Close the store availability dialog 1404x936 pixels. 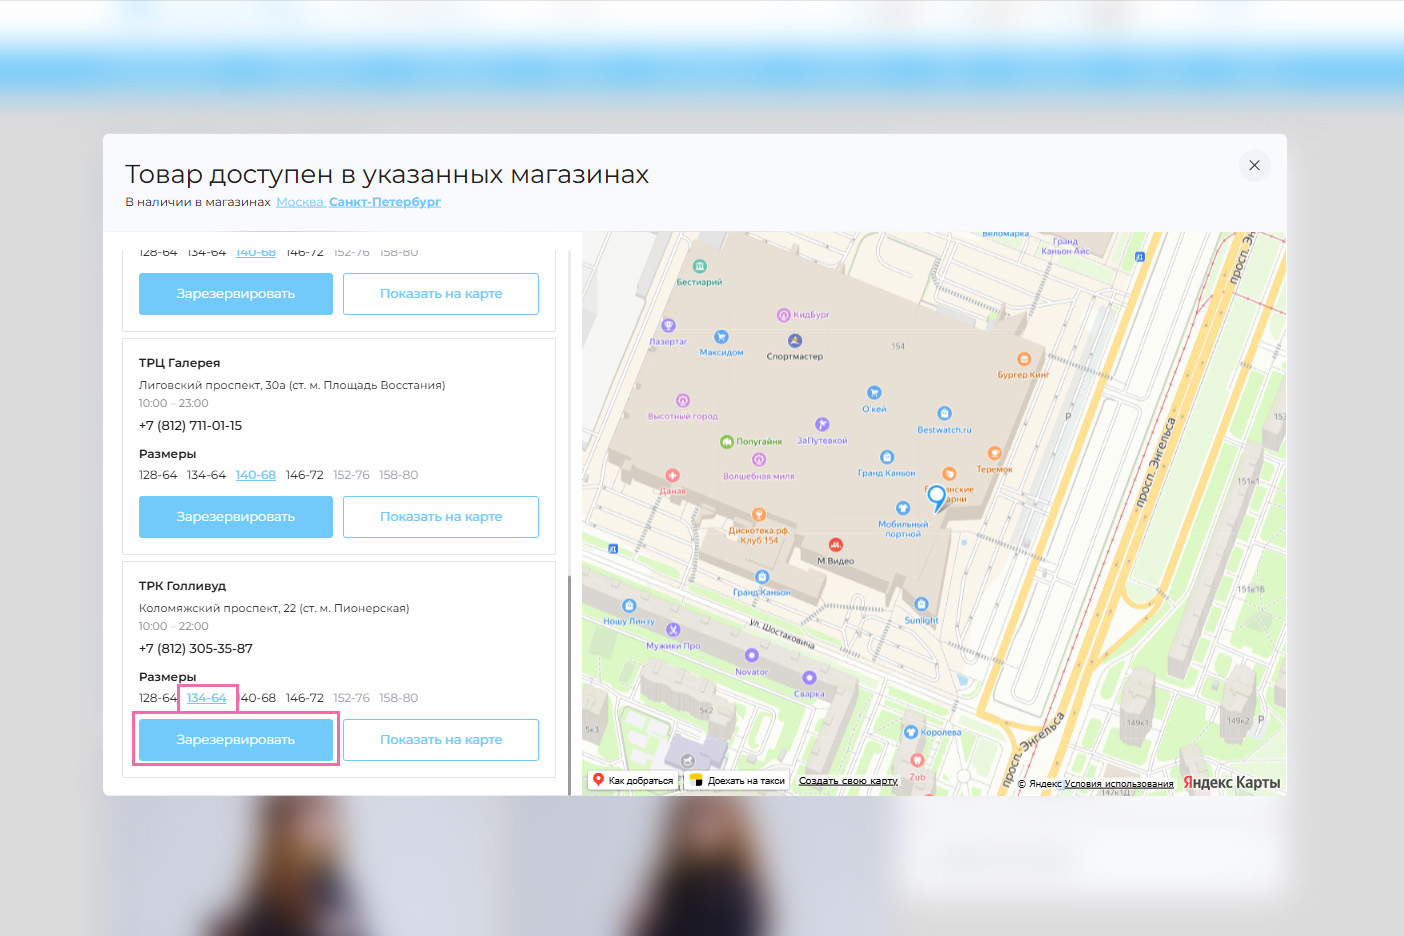(1254, 166)
